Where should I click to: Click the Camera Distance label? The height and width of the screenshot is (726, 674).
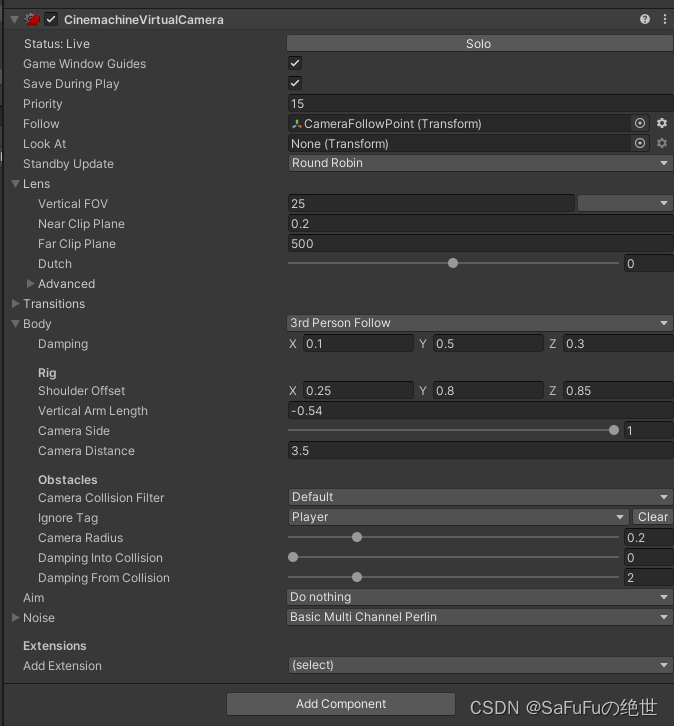click(87, 451)
